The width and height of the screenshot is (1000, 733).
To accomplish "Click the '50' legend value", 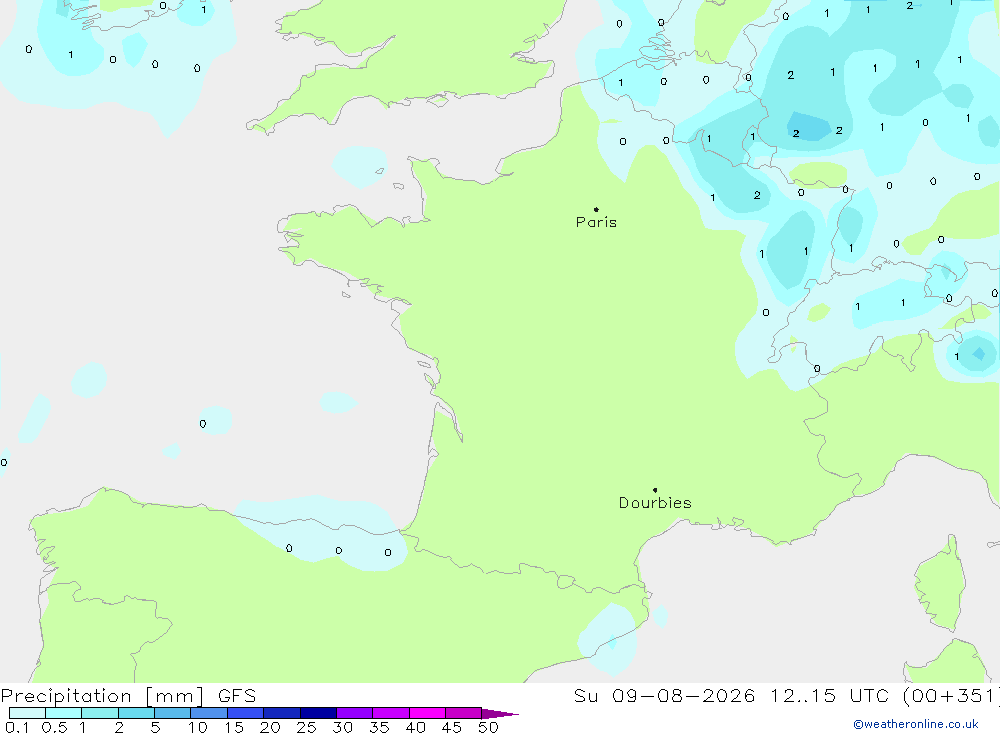I will (488, 727).
